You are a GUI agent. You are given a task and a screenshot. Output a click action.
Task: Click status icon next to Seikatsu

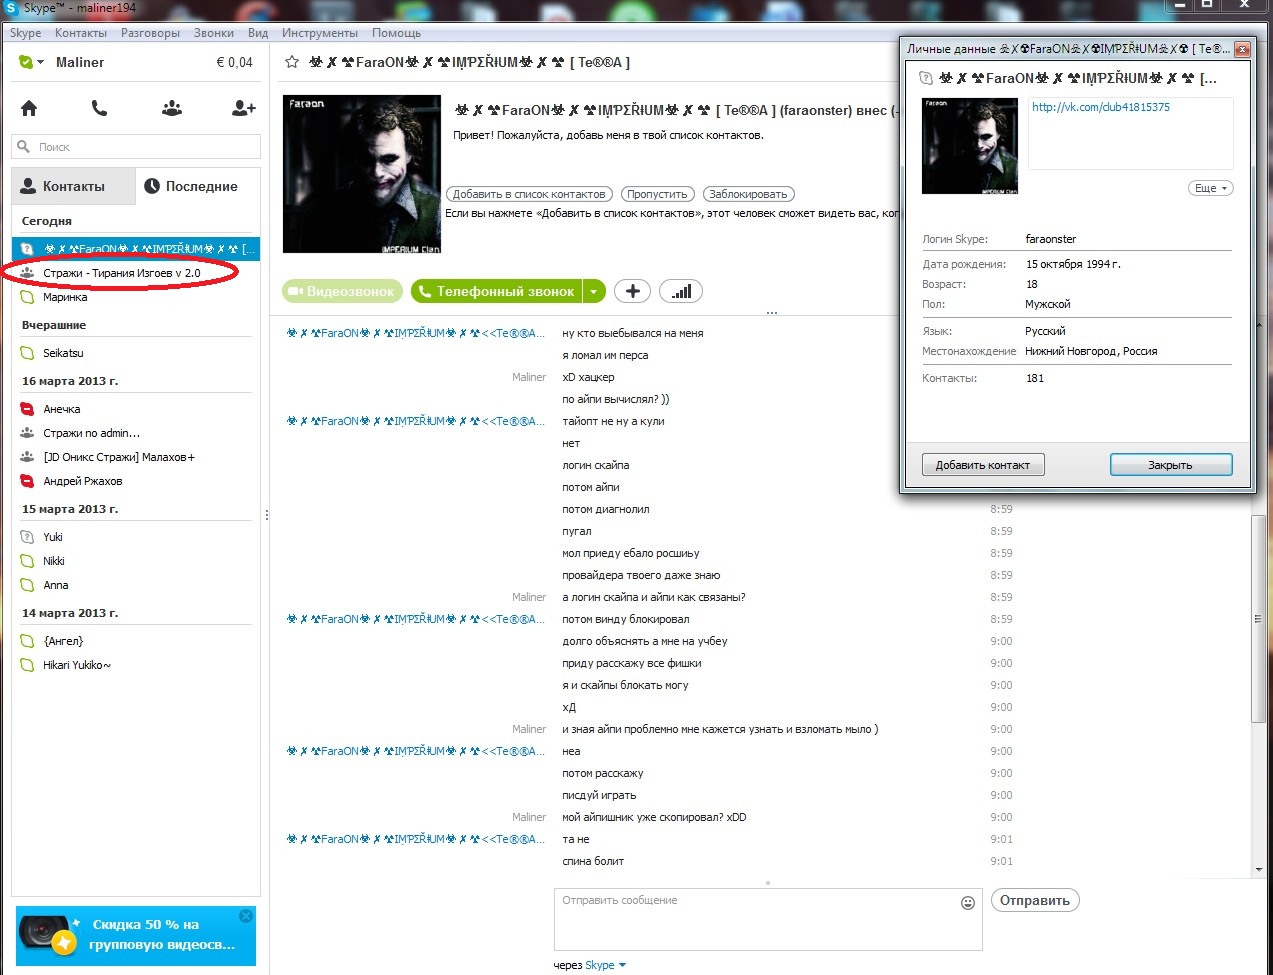27,353
